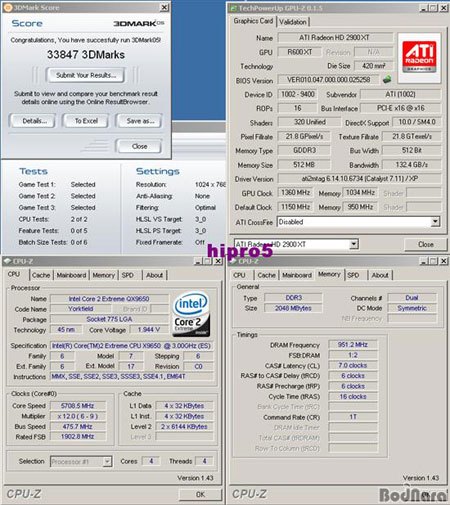Minimize the right CPU-Z window

[x=424, y=261]
